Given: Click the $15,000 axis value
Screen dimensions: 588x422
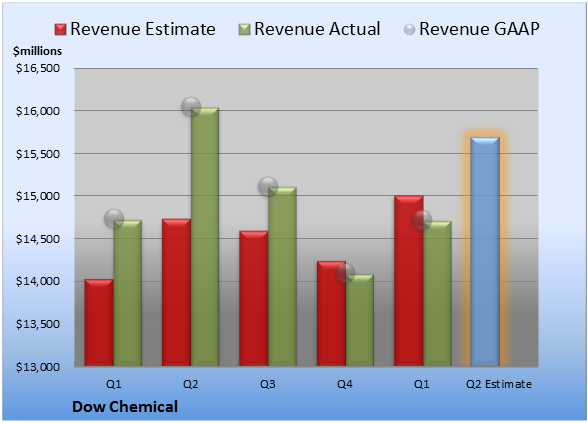Looking at the screenshot, I should click(x=38, y=196).
